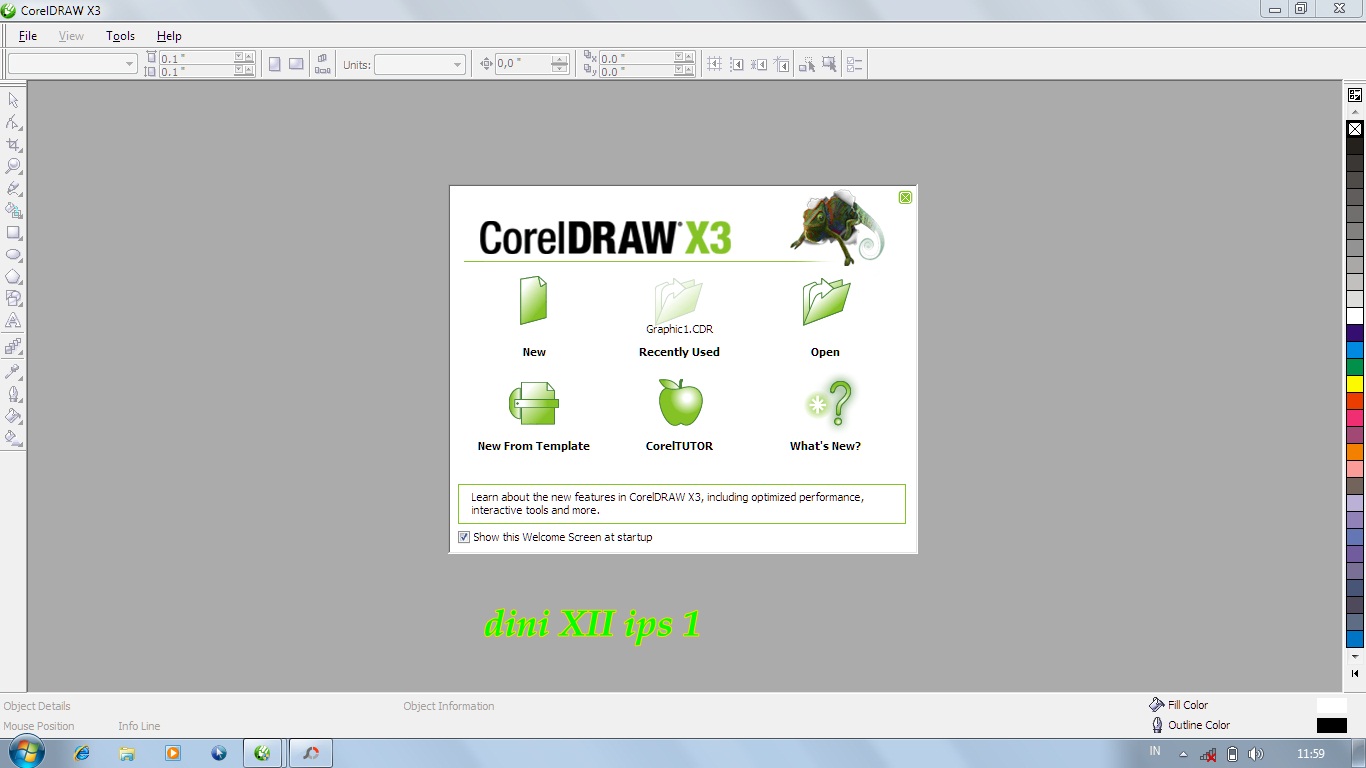Select the Interactive Fill tool
1366x768 pixels.
(13, 437)
